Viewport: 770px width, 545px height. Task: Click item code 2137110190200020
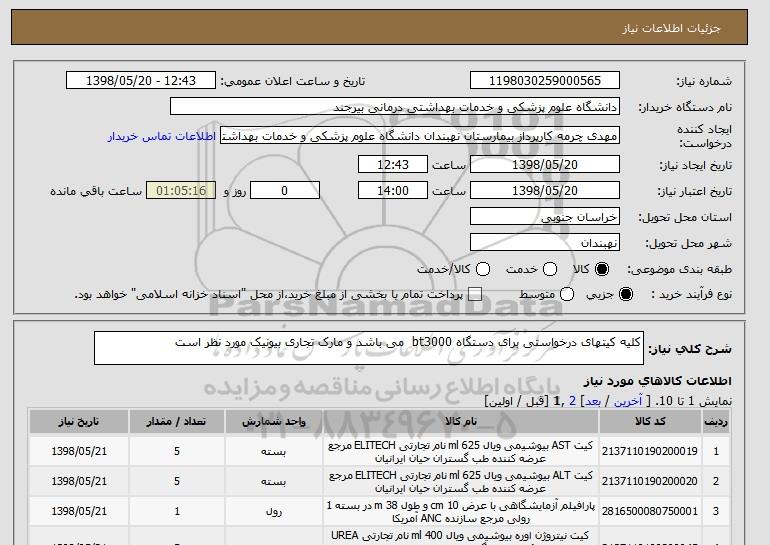[650, 481]
